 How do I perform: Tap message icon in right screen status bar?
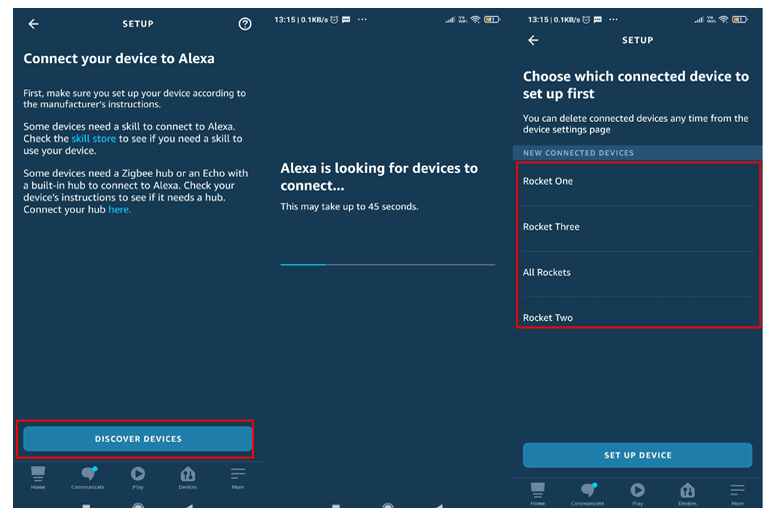coord(598,20)
